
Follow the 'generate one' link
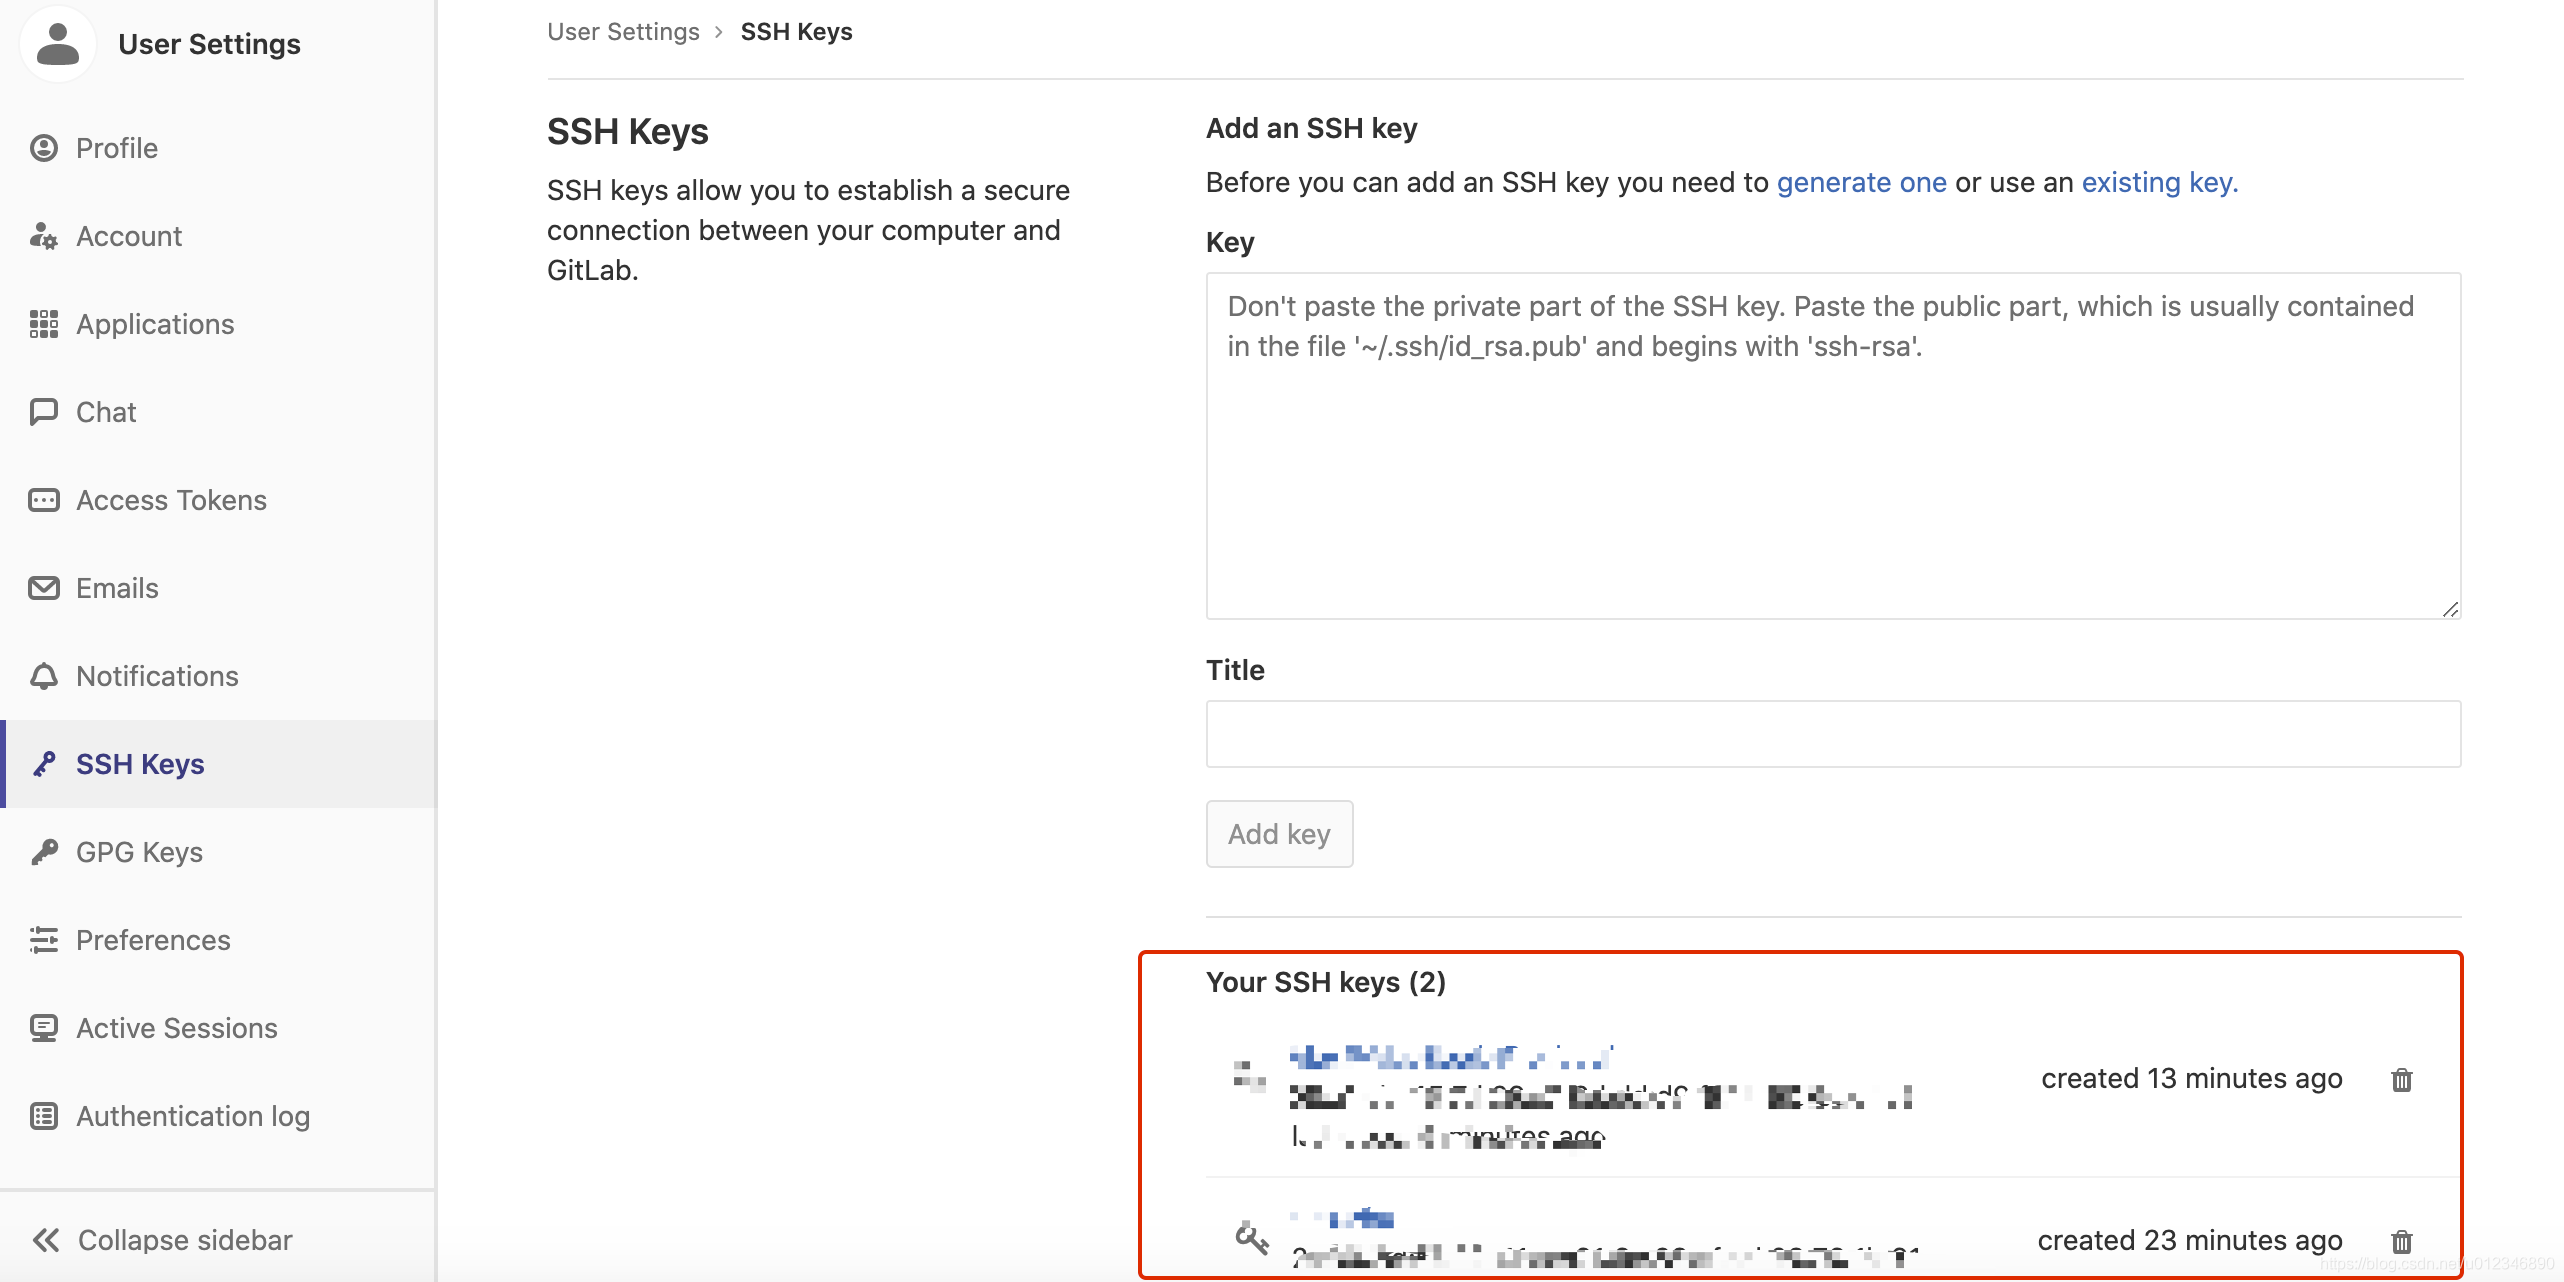[x=1861, y=183]
